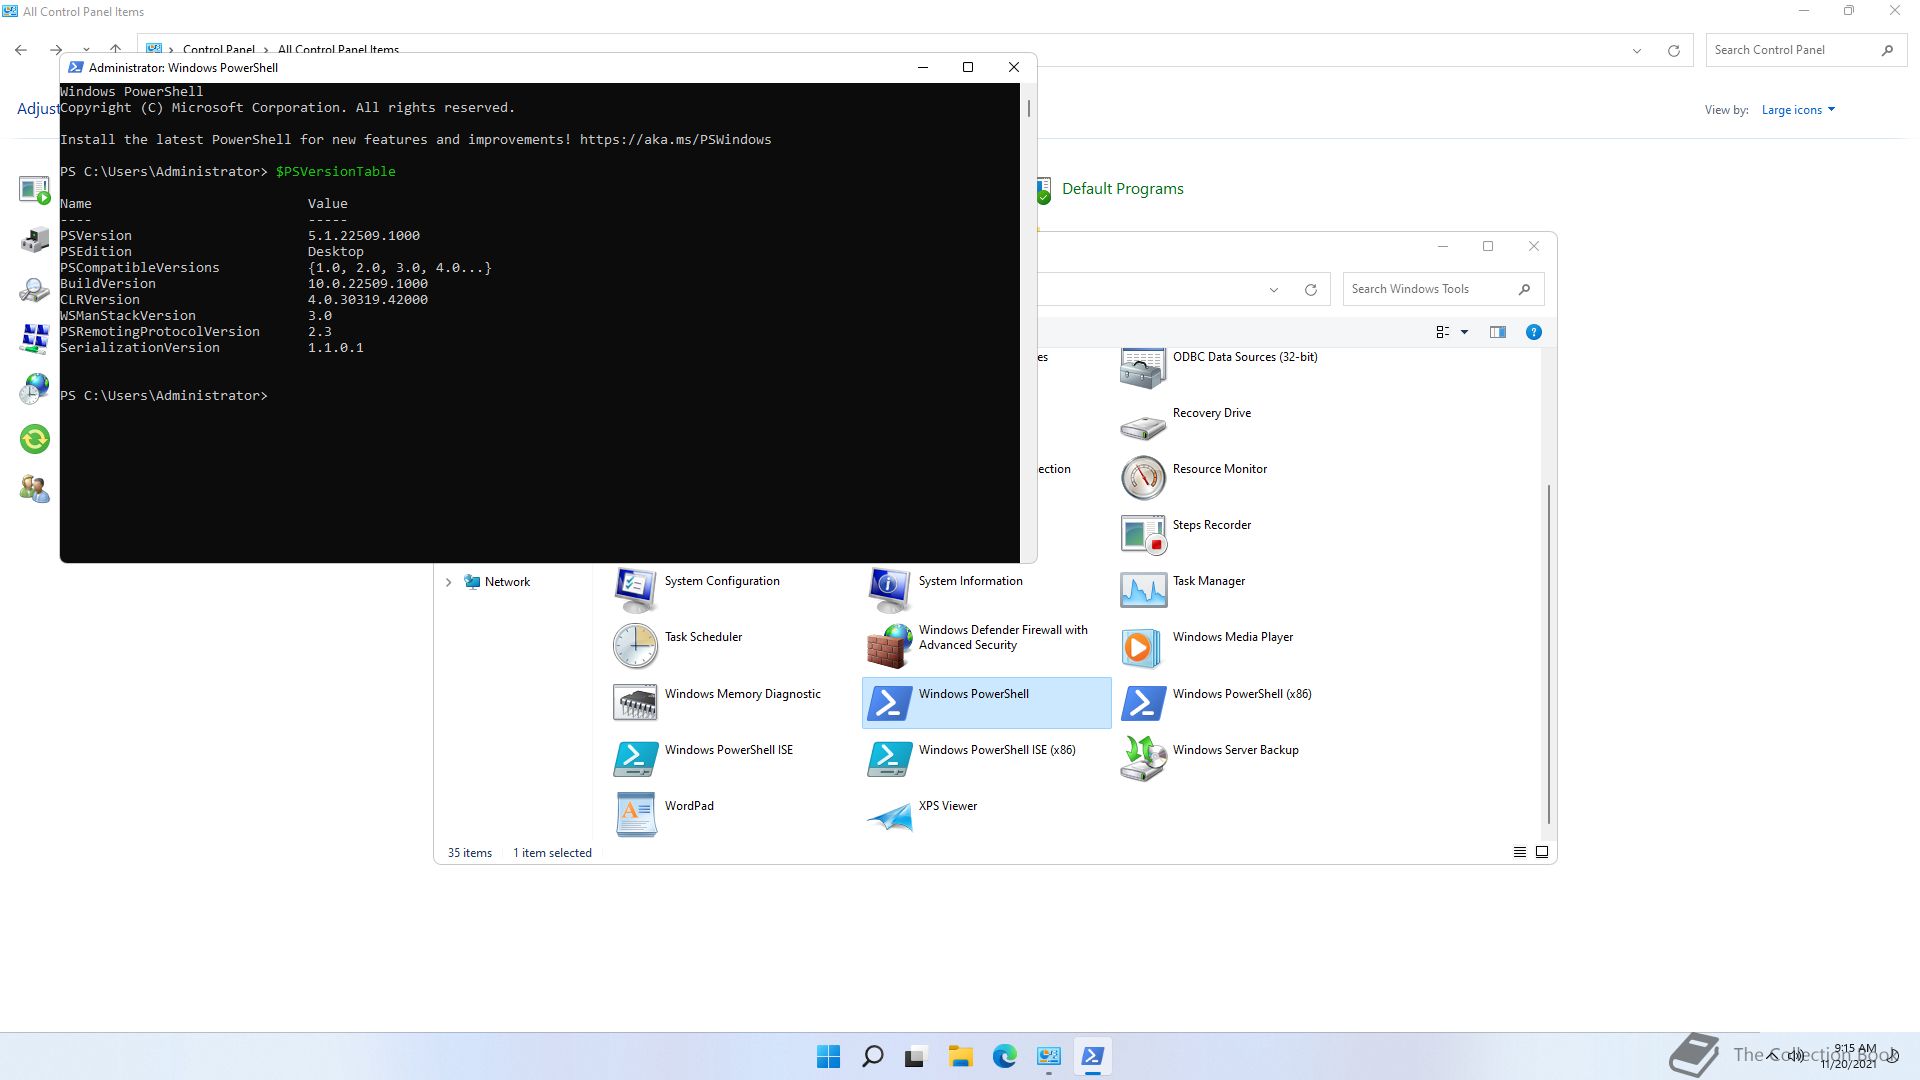
Task: Open Windows Tools address bar history dropdown
Action: pyautogui.click(x=1273, y=290)
